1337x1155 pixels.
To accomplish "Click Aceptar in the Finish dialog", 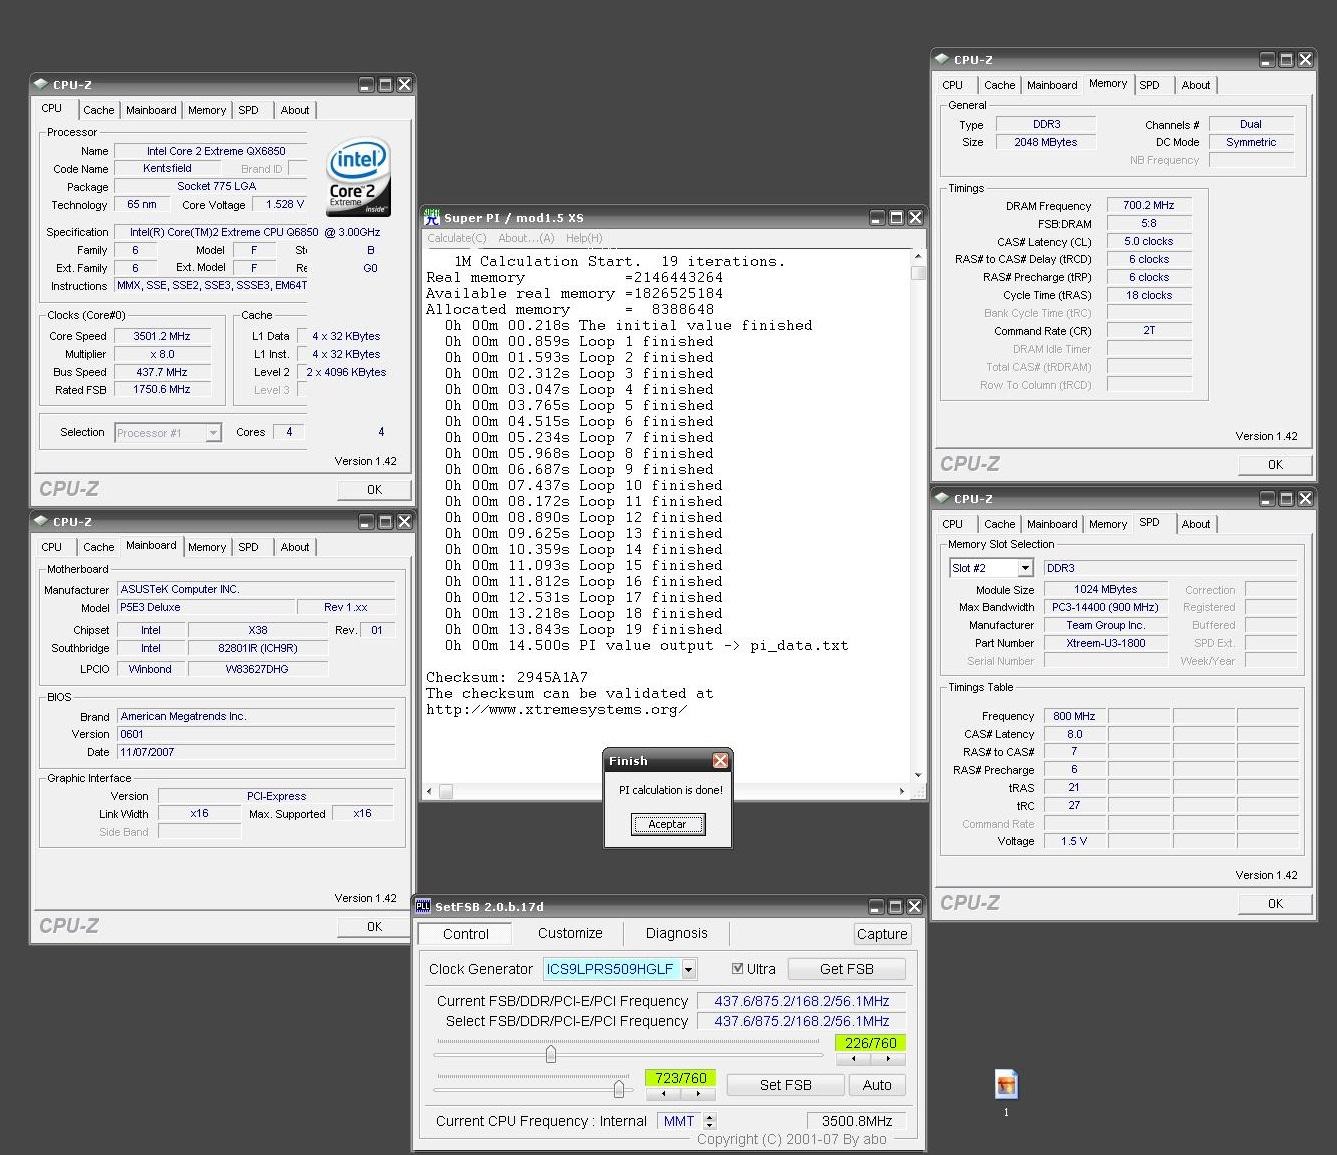I will click(x=667, y=824).
